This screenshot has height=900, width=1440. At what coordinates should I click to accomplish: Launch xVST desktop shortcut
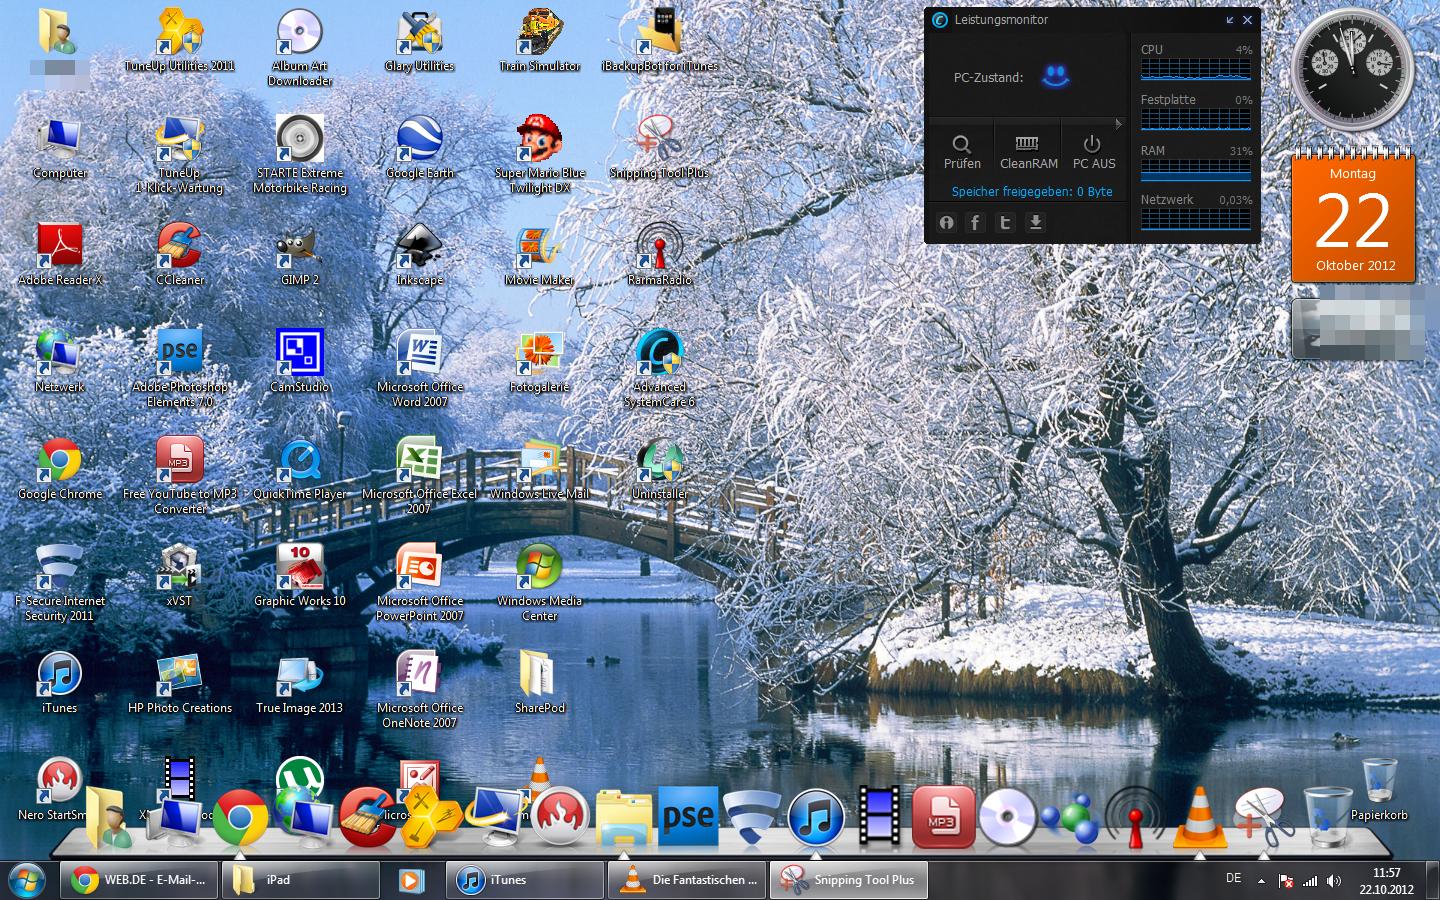180,576
